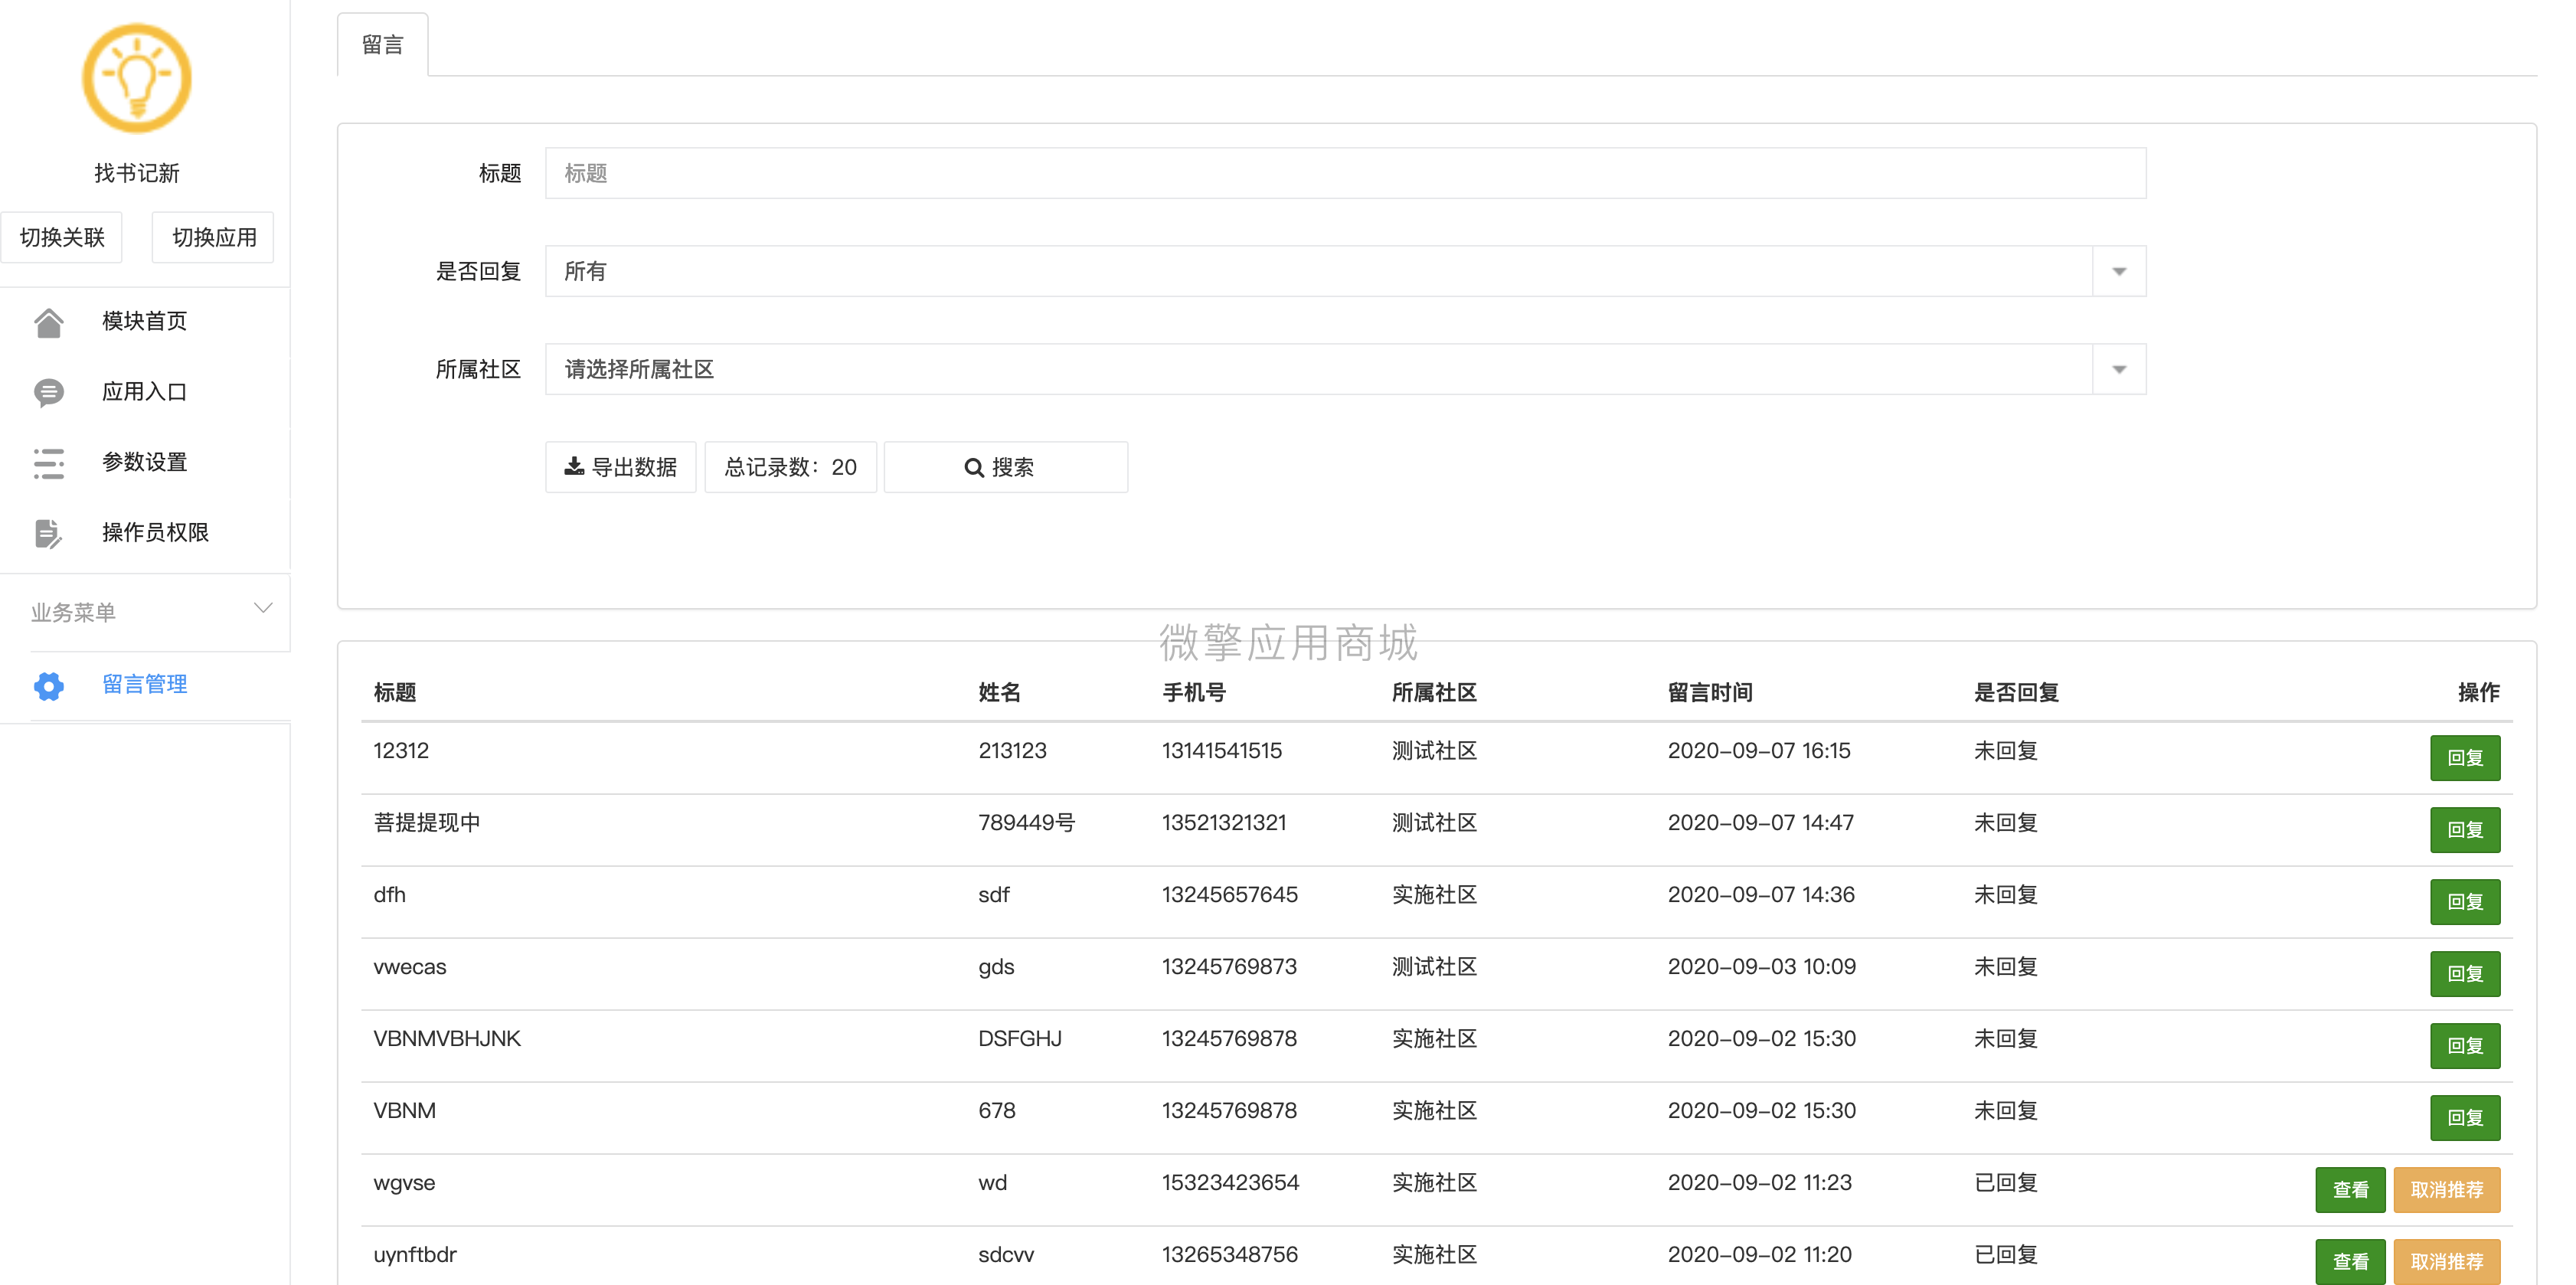Open the 请选择所属社区 combo box
Screen dimensions: 2576x1285
(1345, 369)
